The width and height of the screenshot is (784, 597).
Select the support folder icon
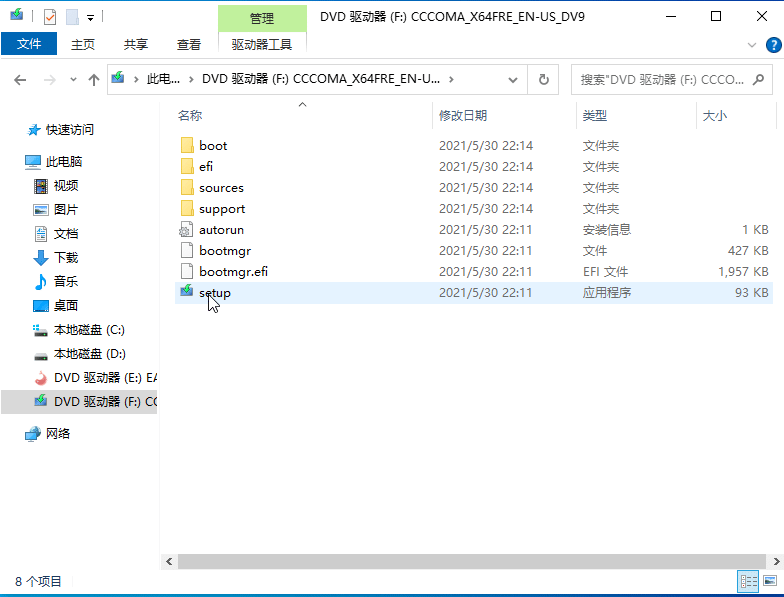click(x=186, y=208)
